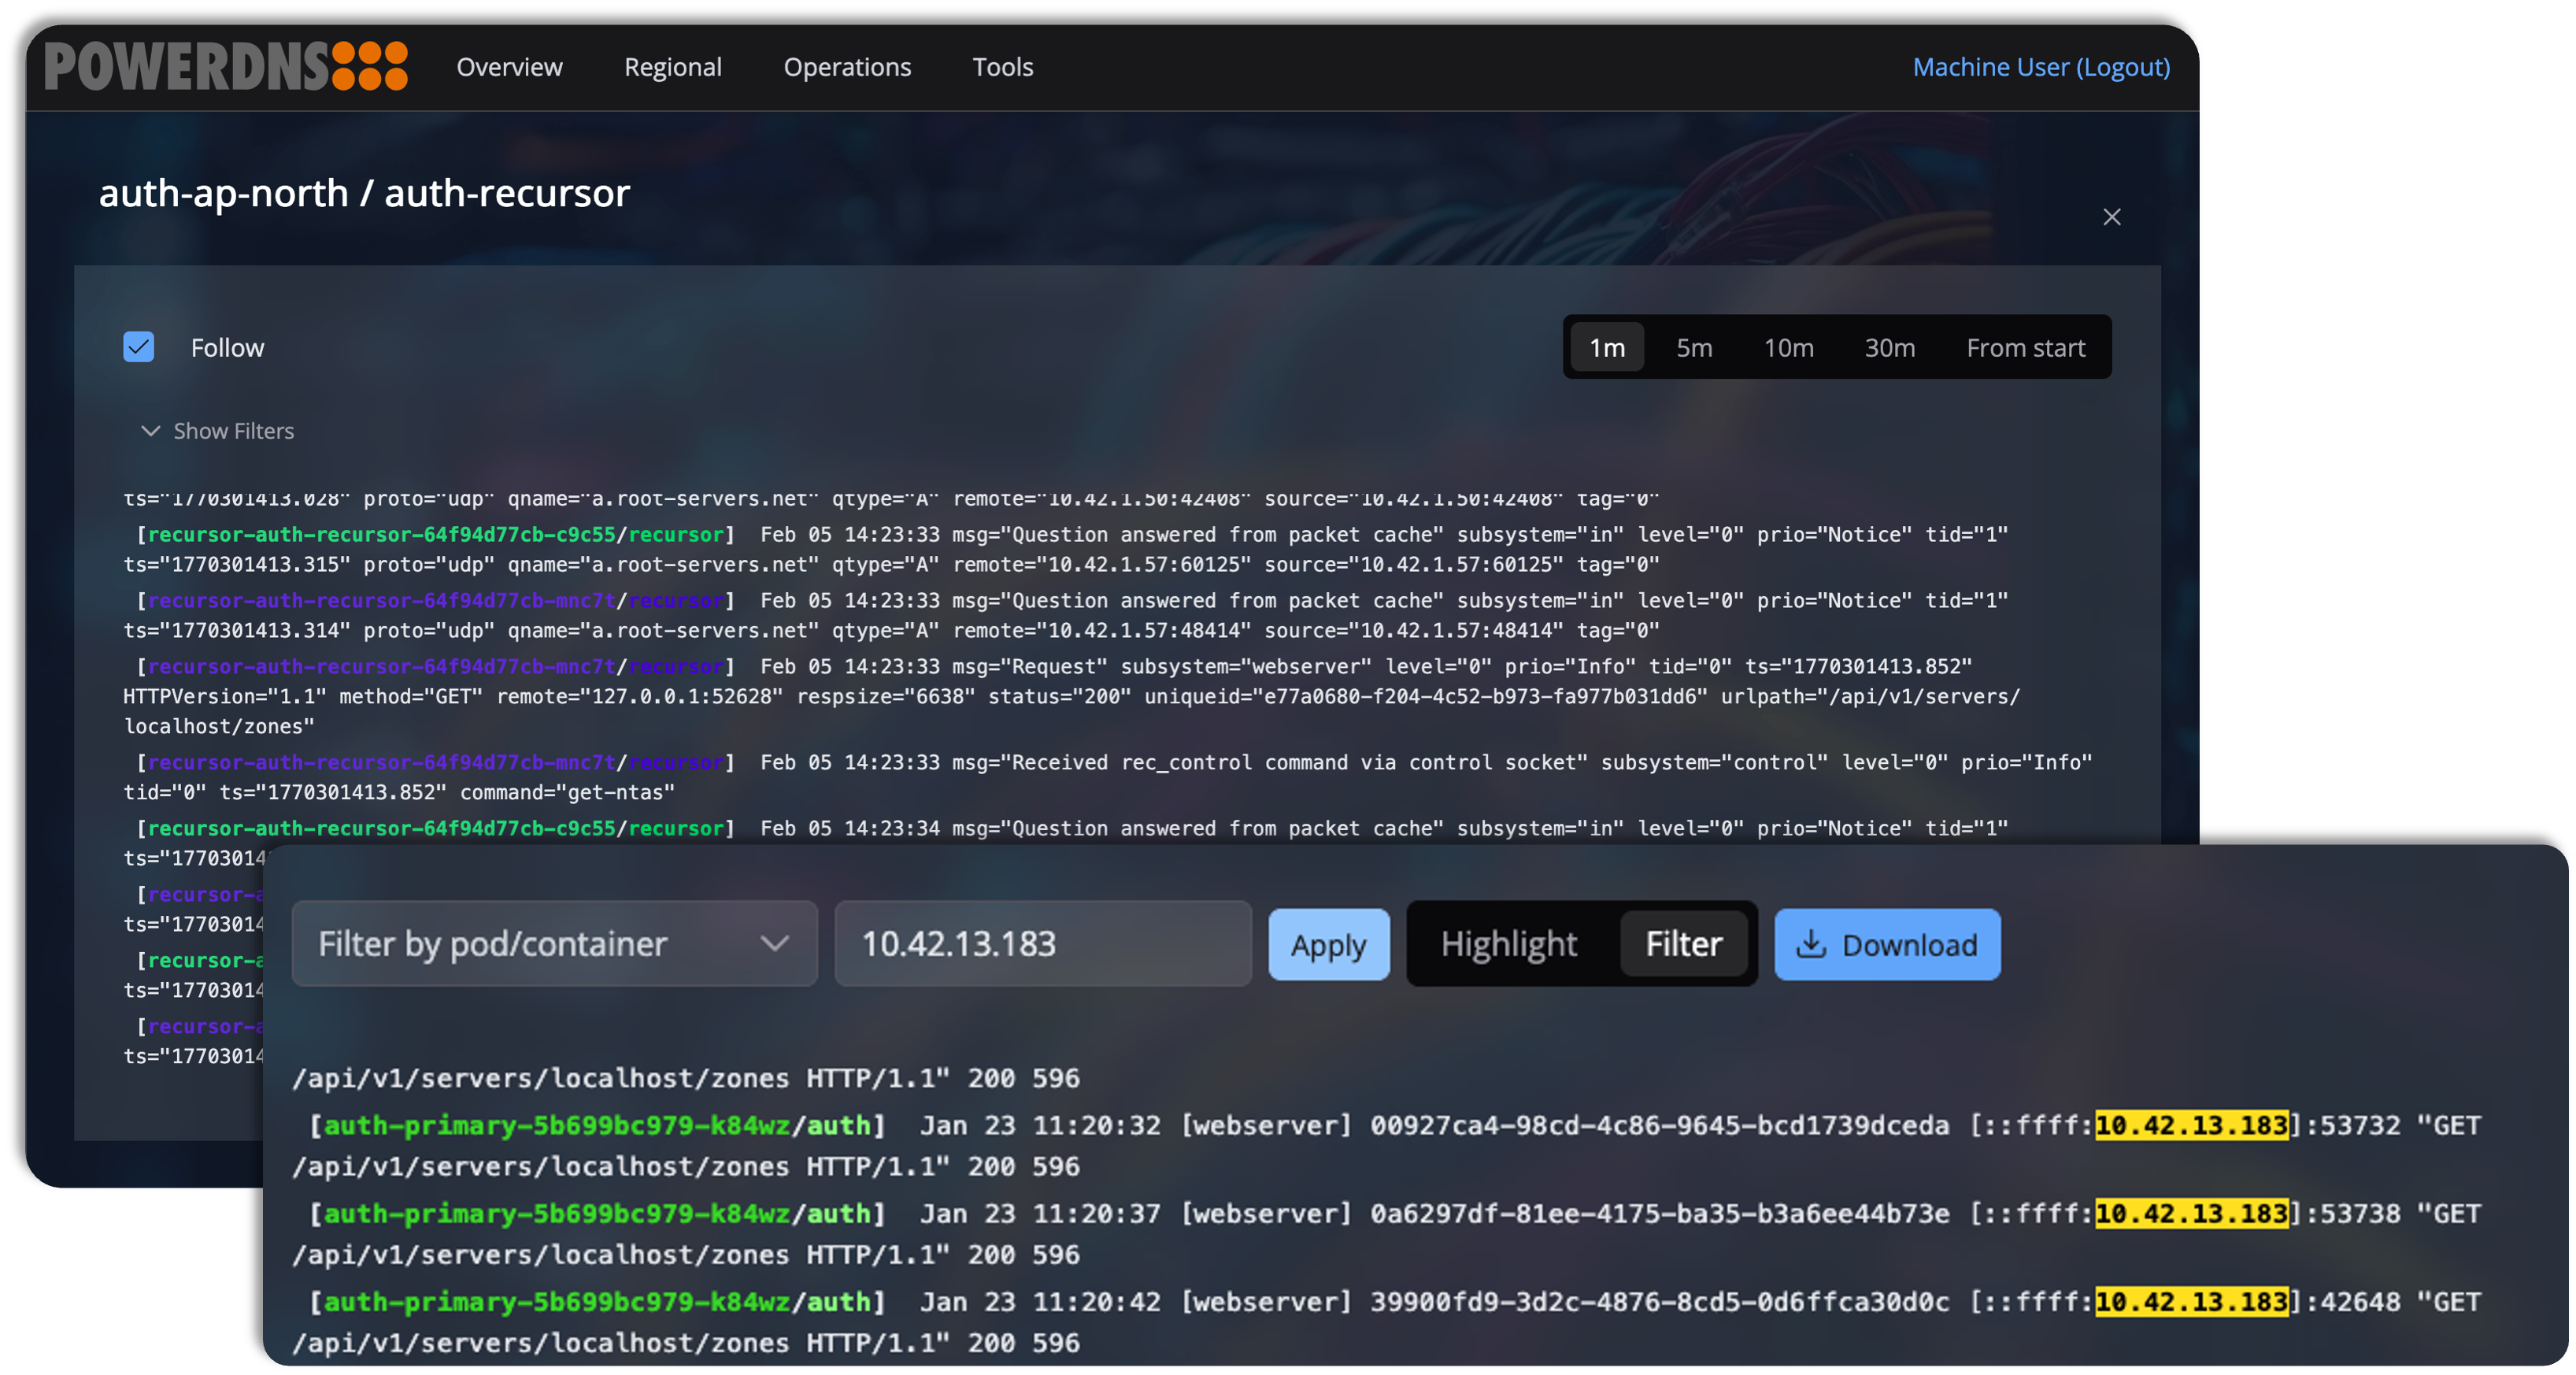Viewport: 2576px width, 1375px height.
Task: Open the Tools menu
Action: [1002, 67]
